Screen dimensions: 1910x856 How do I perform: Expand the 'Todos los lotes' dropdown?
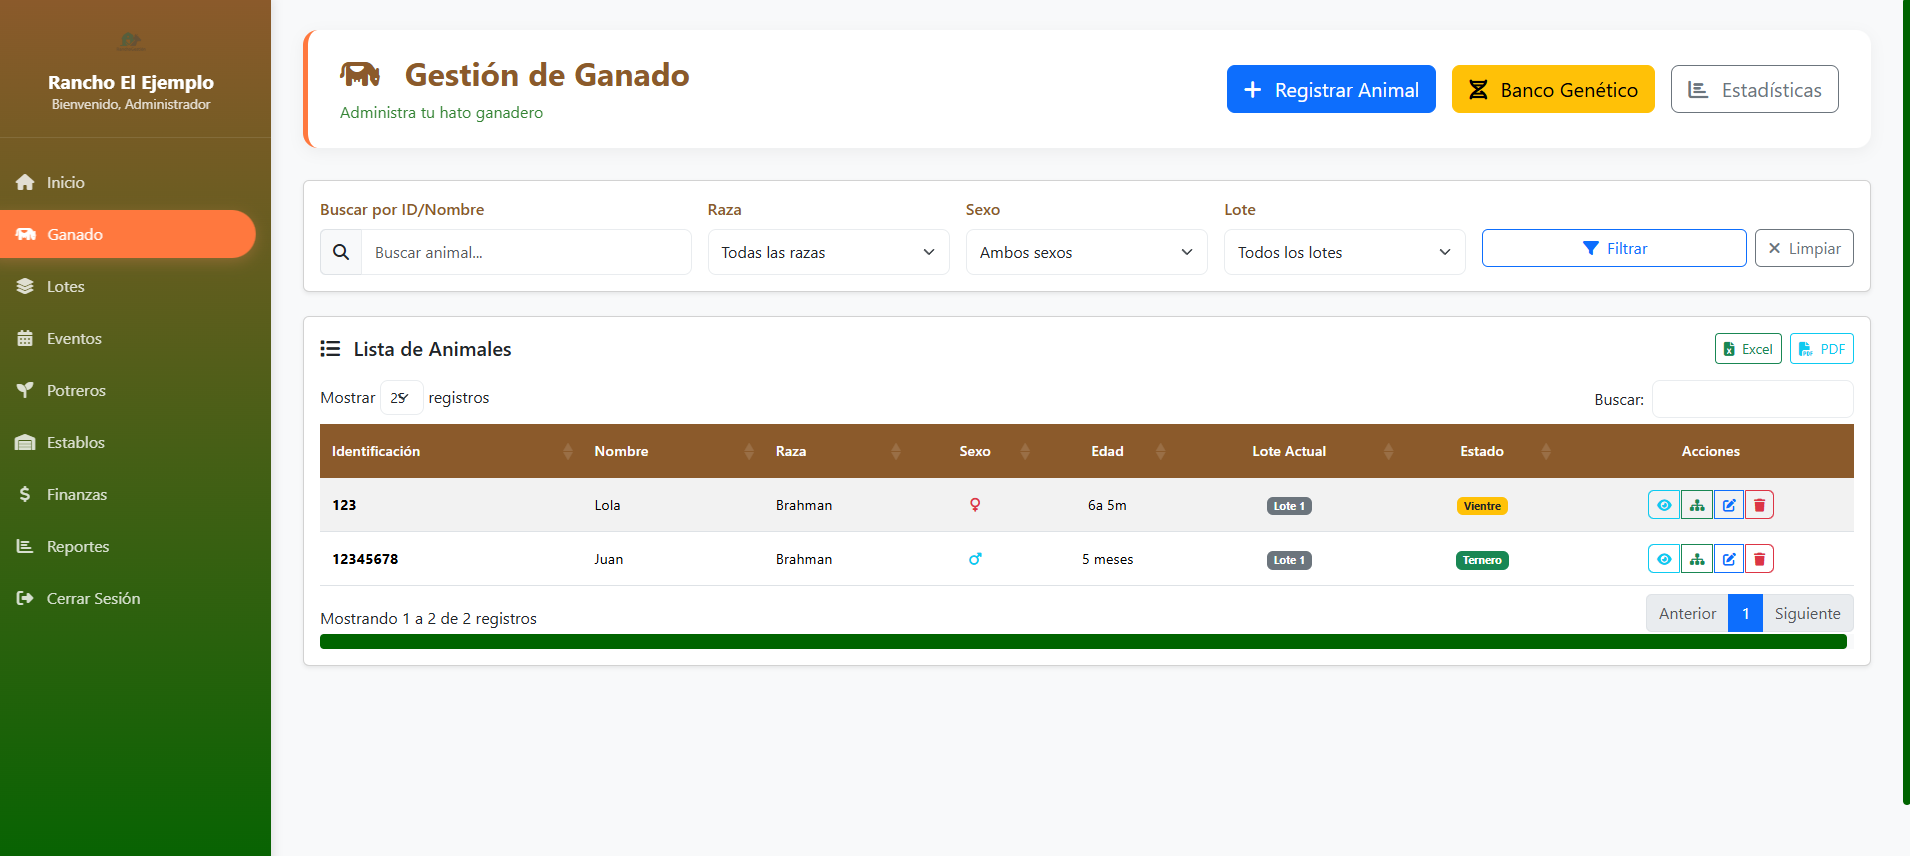click(x=1343, y=252)
